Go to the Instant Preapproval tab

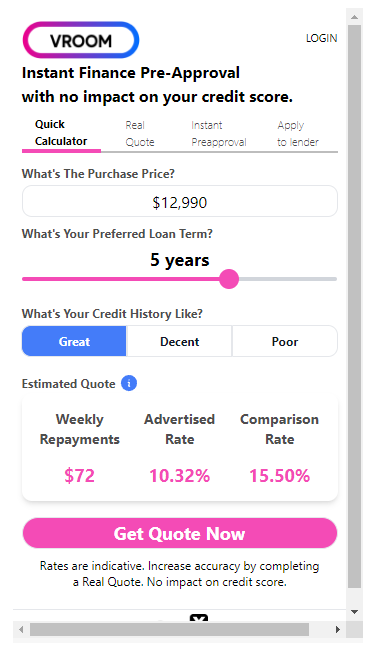219,134
